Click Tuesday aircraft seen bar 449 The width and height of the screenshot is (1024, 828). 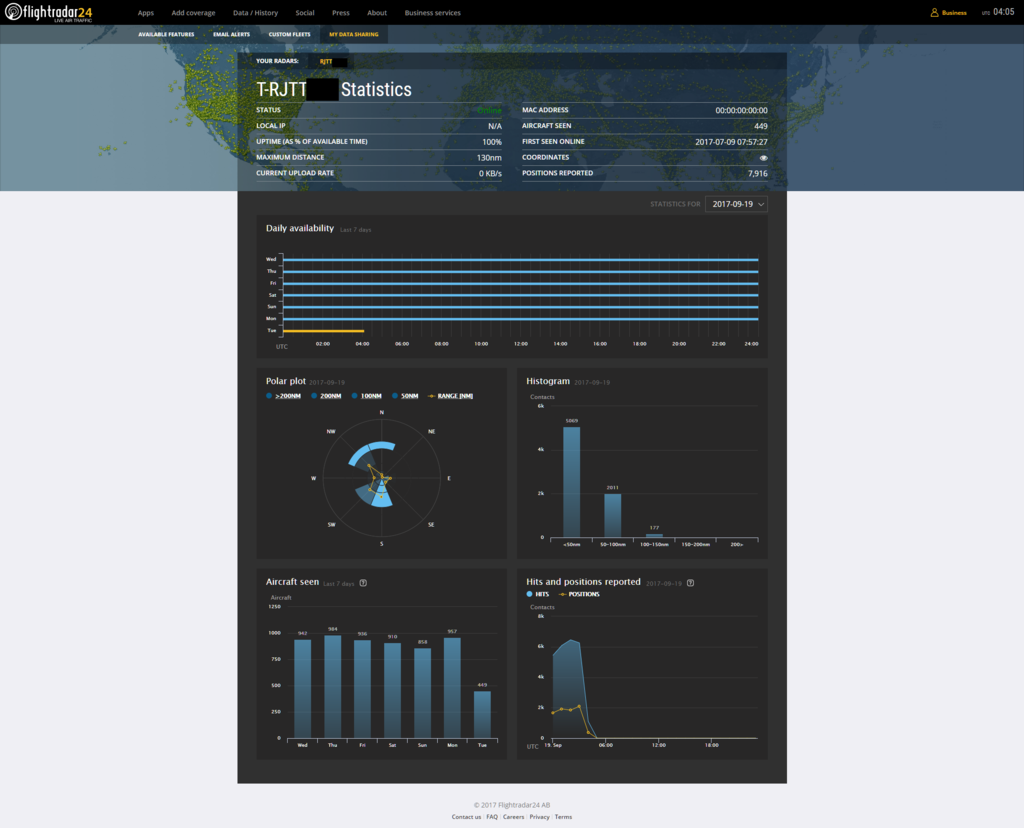click(483, 715)
